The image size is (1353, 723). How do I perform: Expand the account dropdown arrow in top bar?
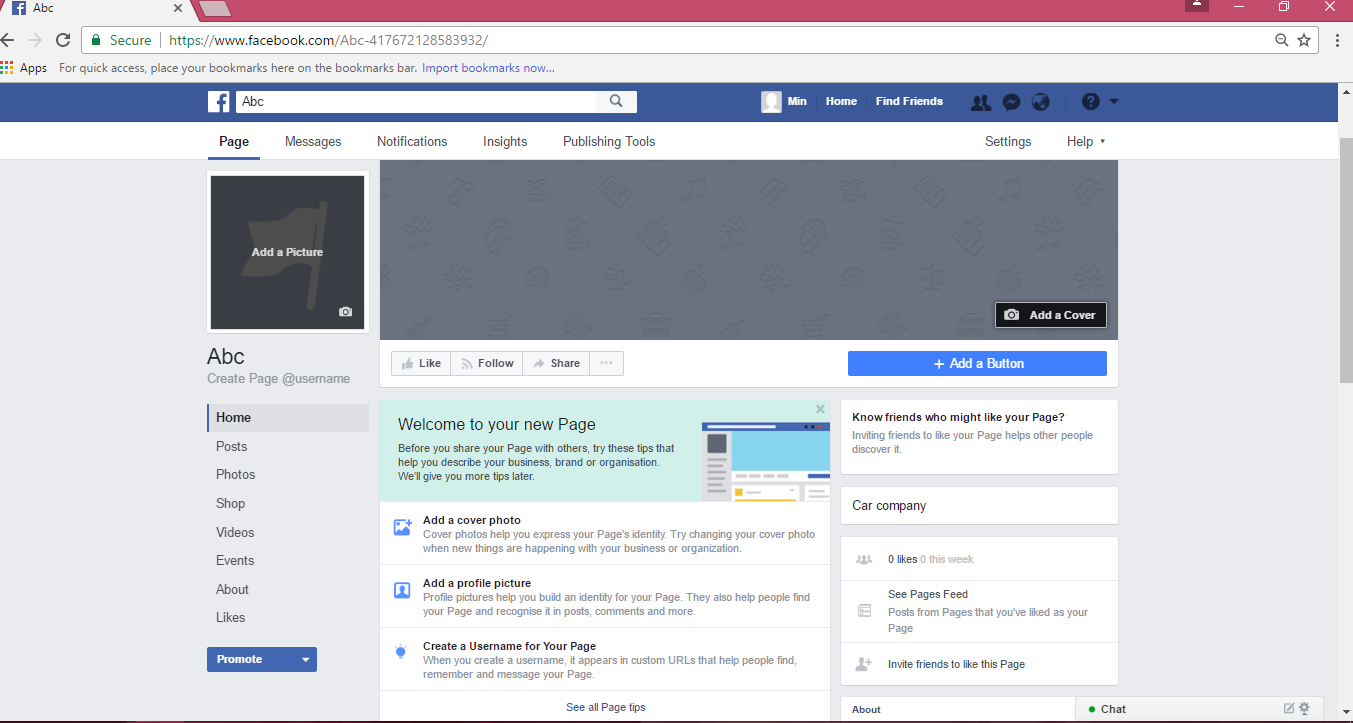click(x=1114, y=101)
